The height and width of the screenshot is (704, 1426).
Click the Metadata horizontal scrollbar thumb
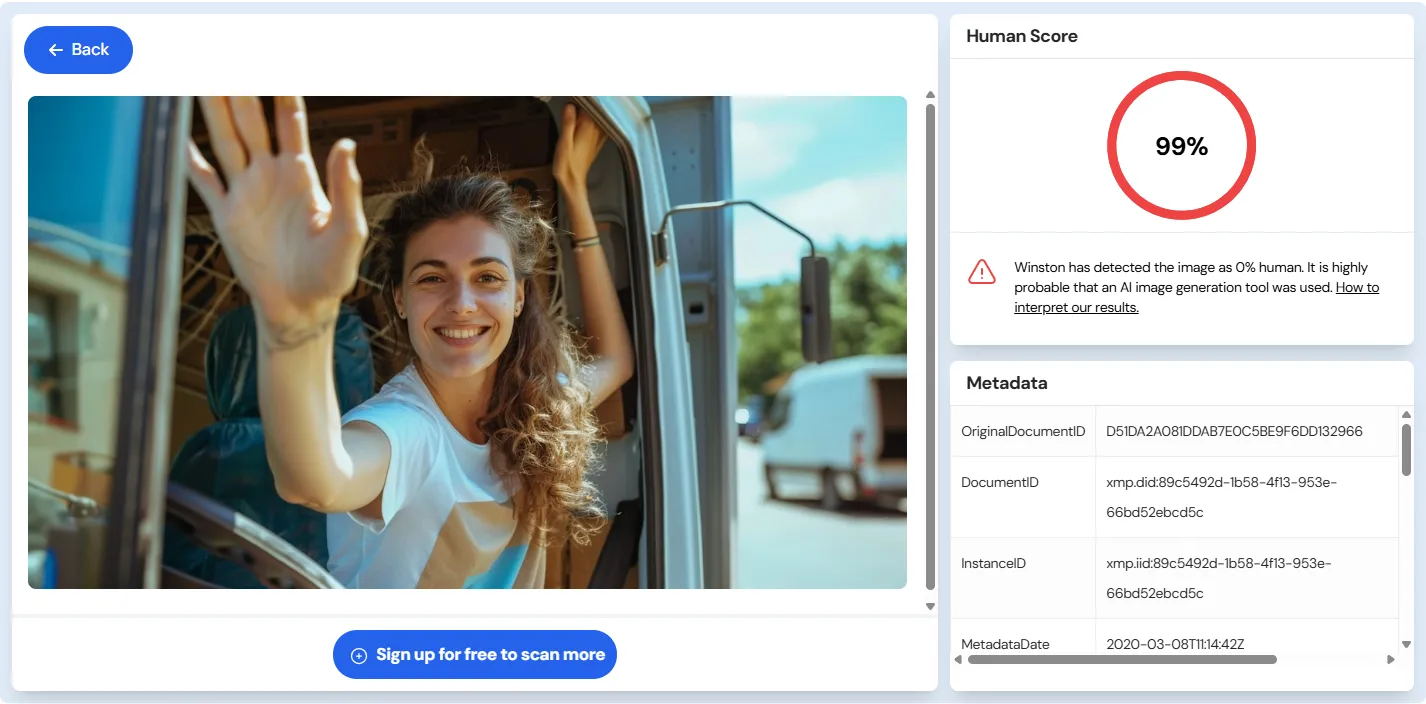coord(1121,659)
